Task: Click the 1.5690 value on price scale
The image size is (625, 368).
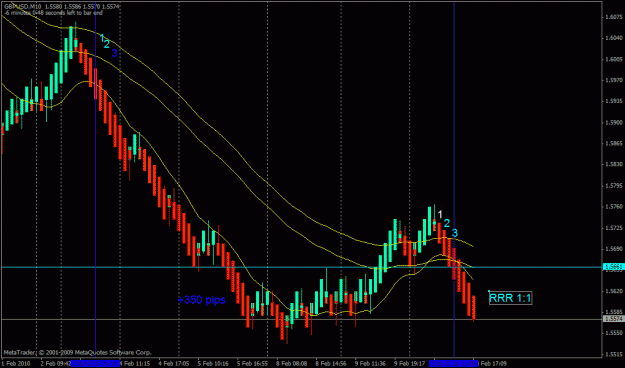Action: click(613, 249)
